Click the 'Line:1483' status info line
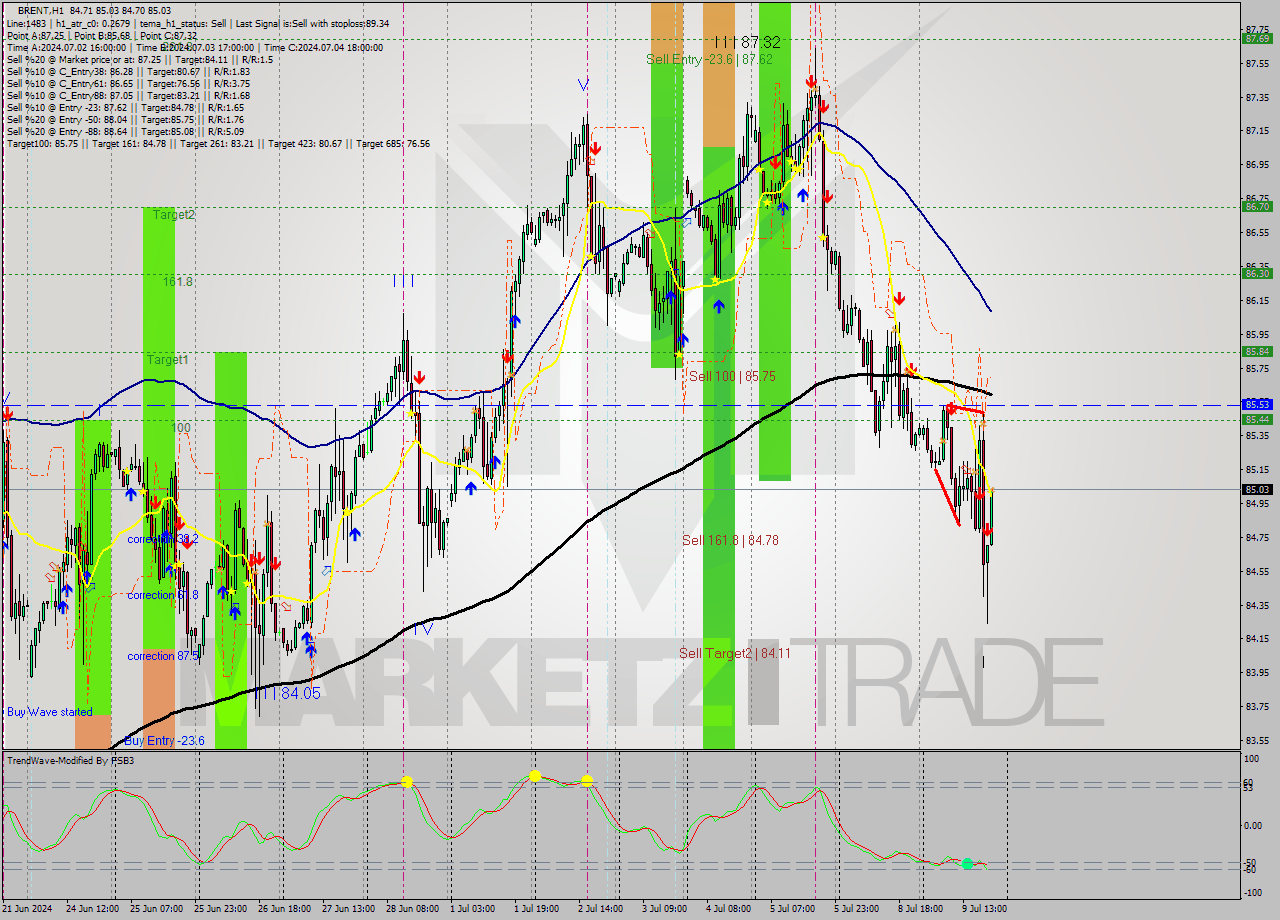The width and height of the screenshot is (1280, 920). [x=198, y=23]
